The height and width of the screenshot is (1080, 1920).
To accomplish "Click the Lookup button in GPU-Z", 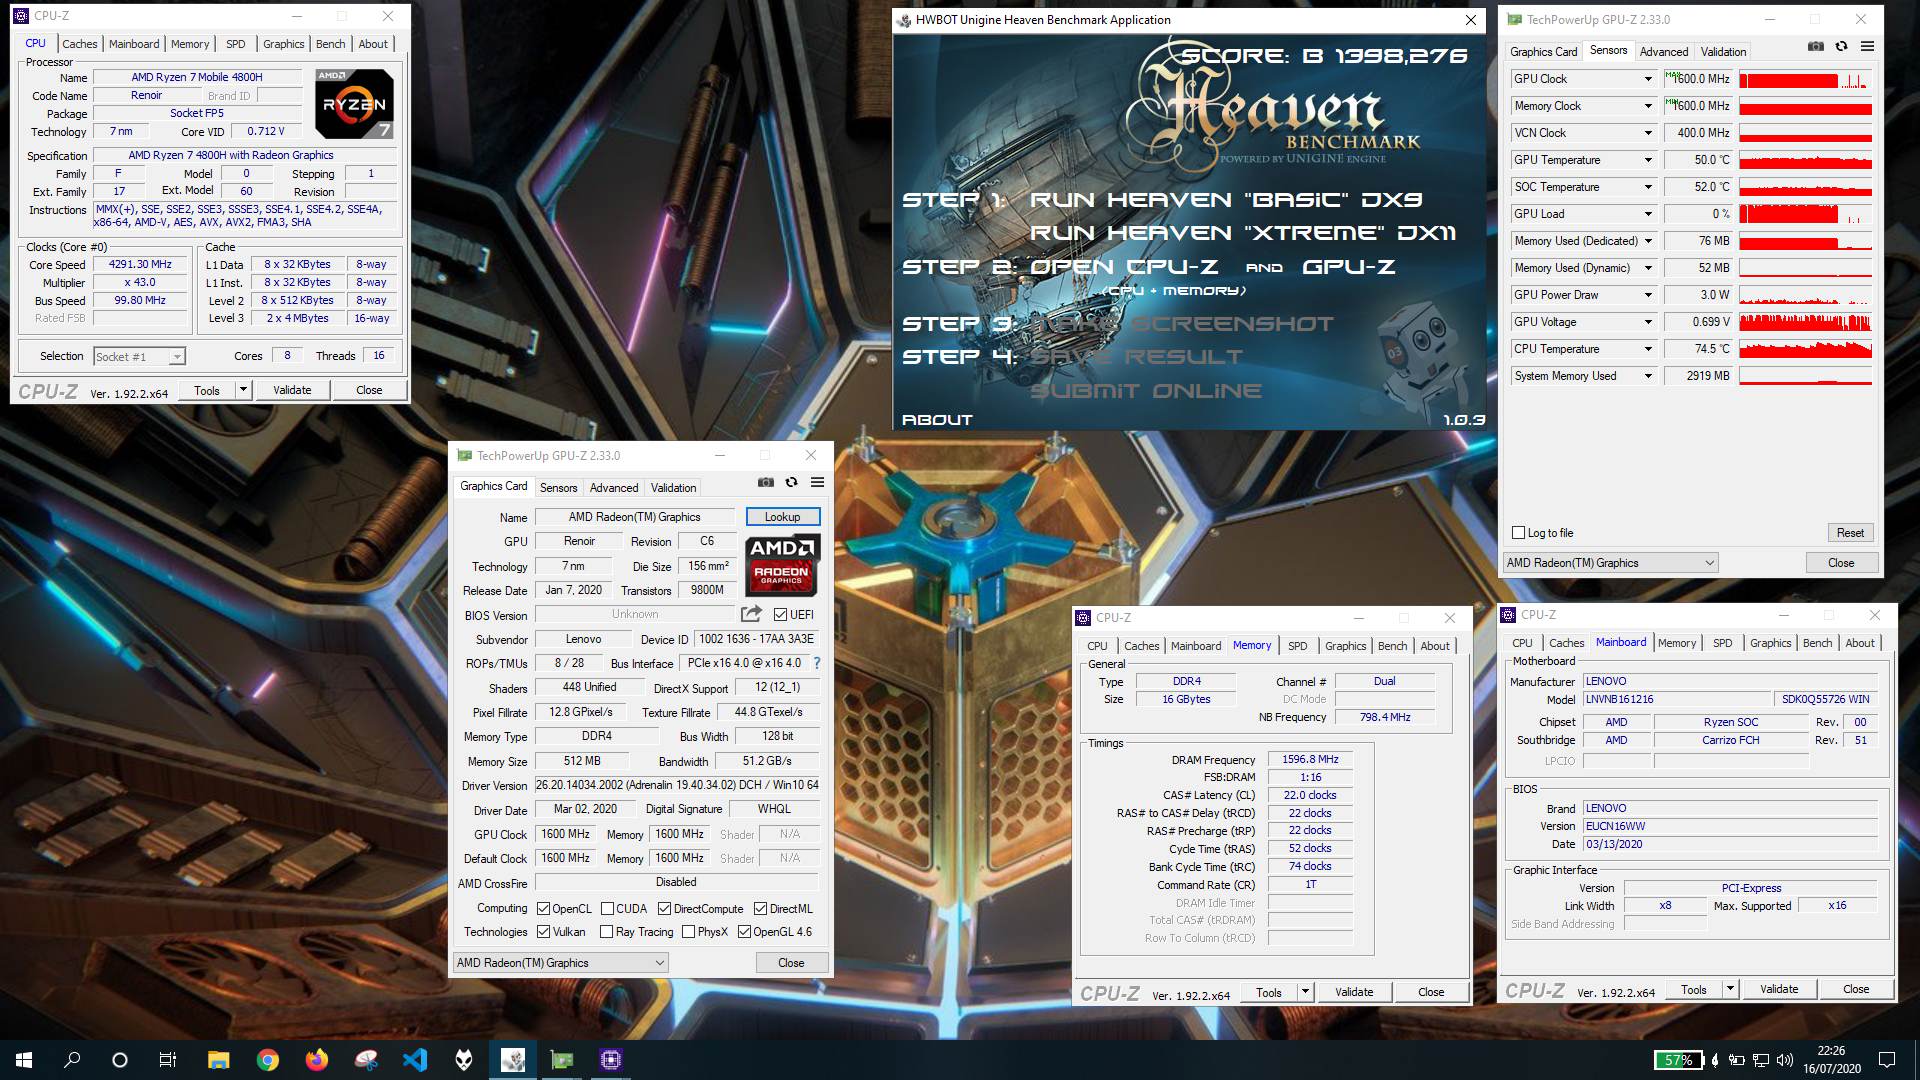I will click(783, 517).
